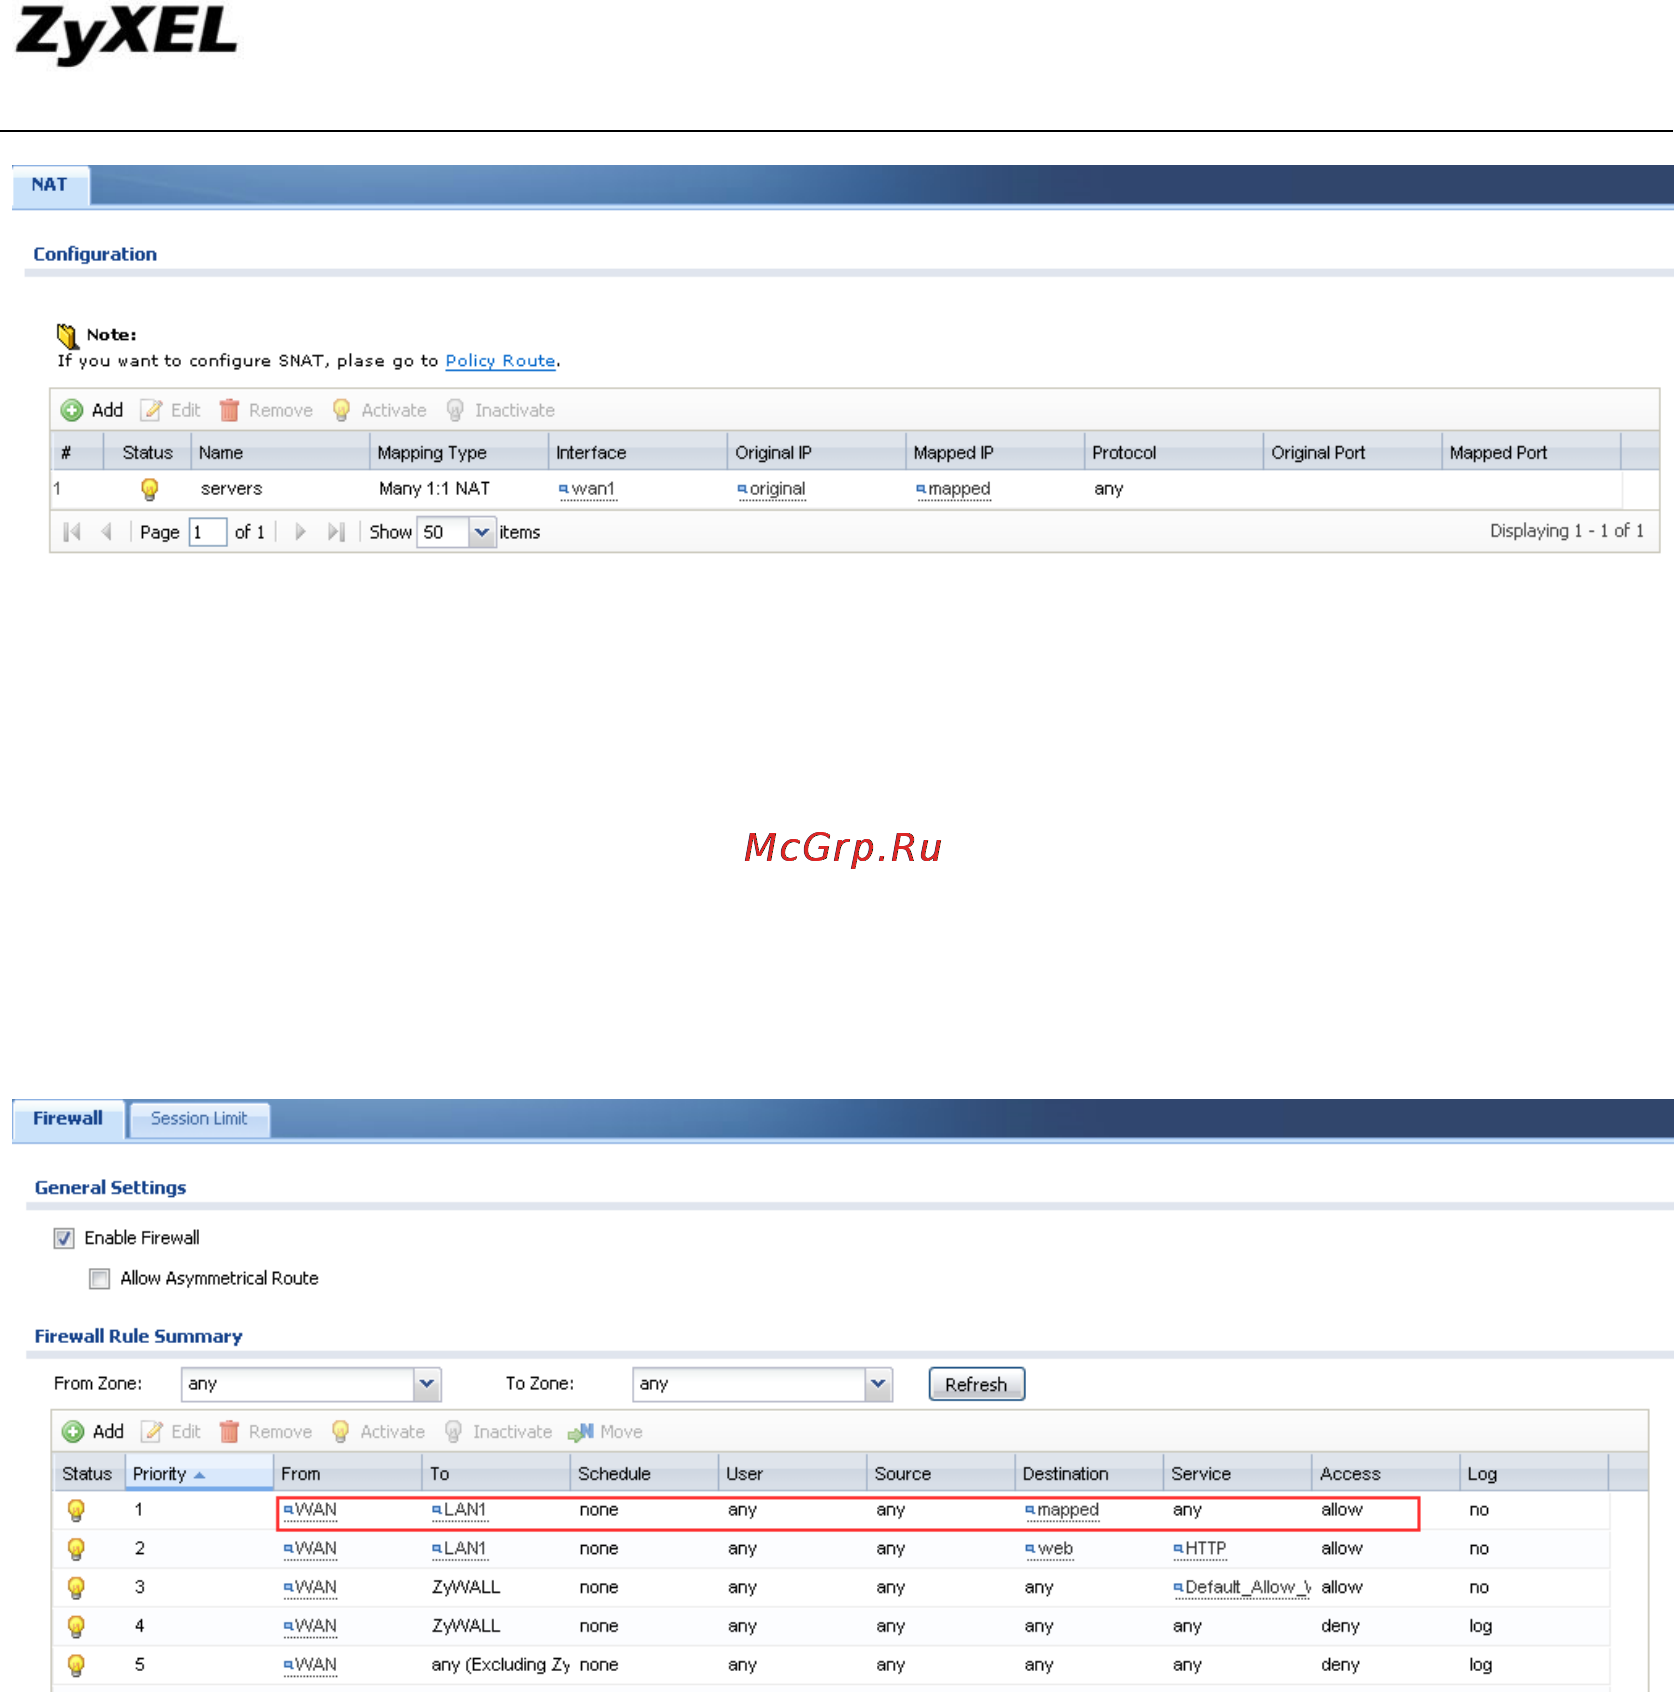1674x1692 pixels.
Task: Select the NAT tab
Action: pos(49,185)
